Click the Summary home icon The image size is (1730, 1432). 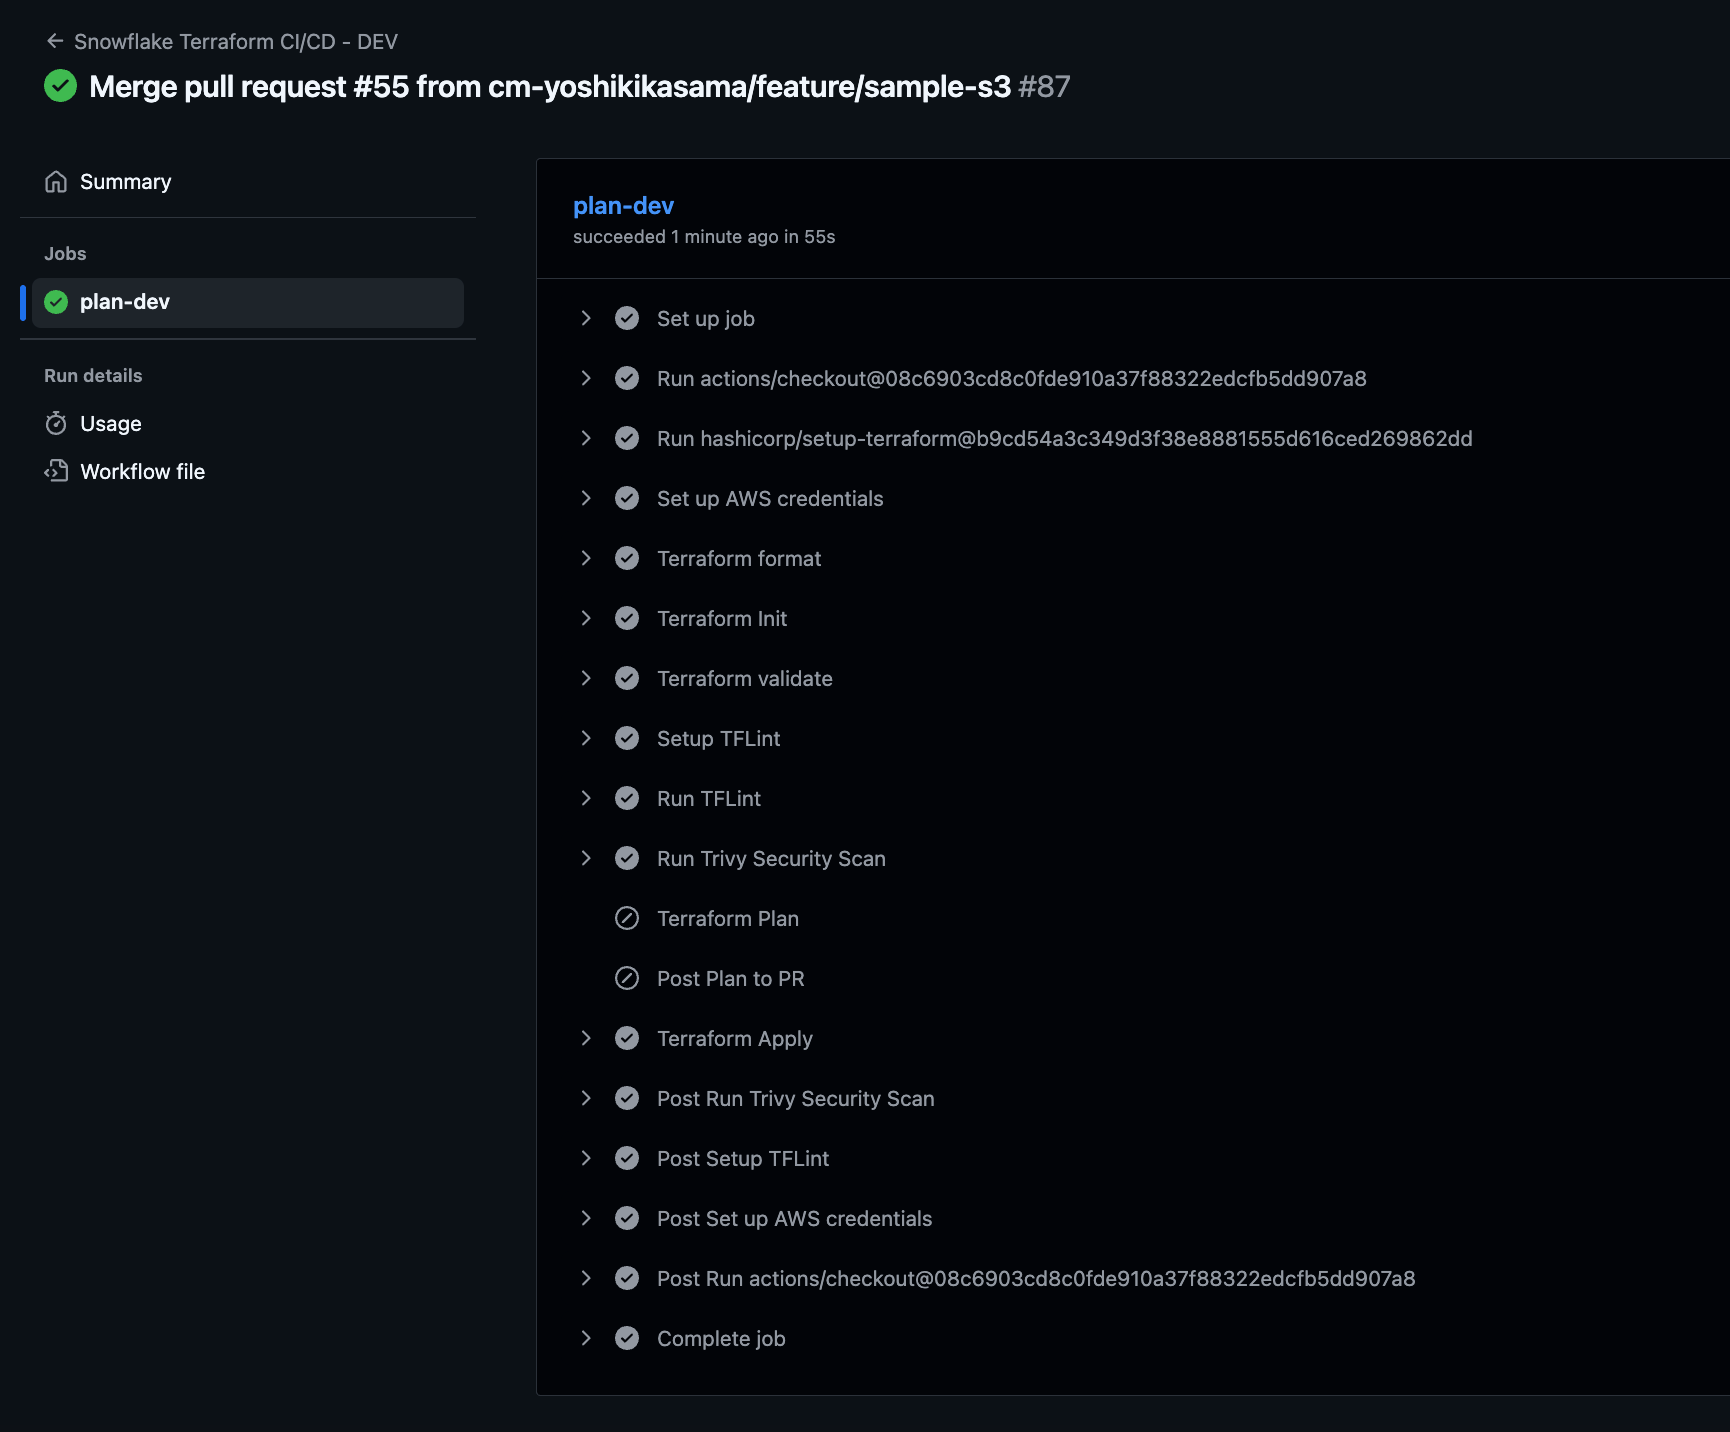pyautogui.click(x=56, y=182)
